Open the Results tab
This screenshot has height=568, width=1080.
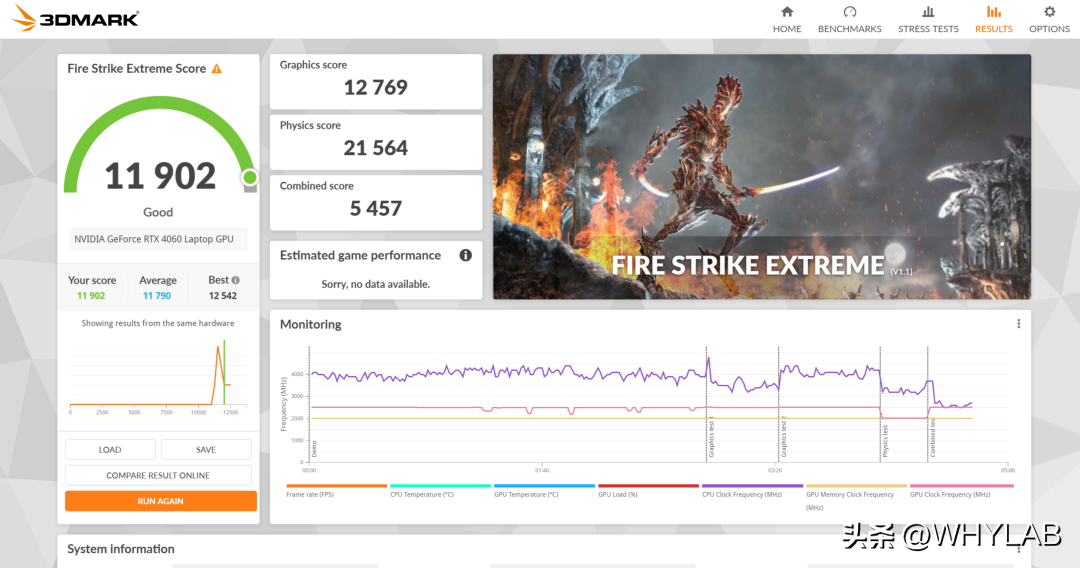click(993, 19)
